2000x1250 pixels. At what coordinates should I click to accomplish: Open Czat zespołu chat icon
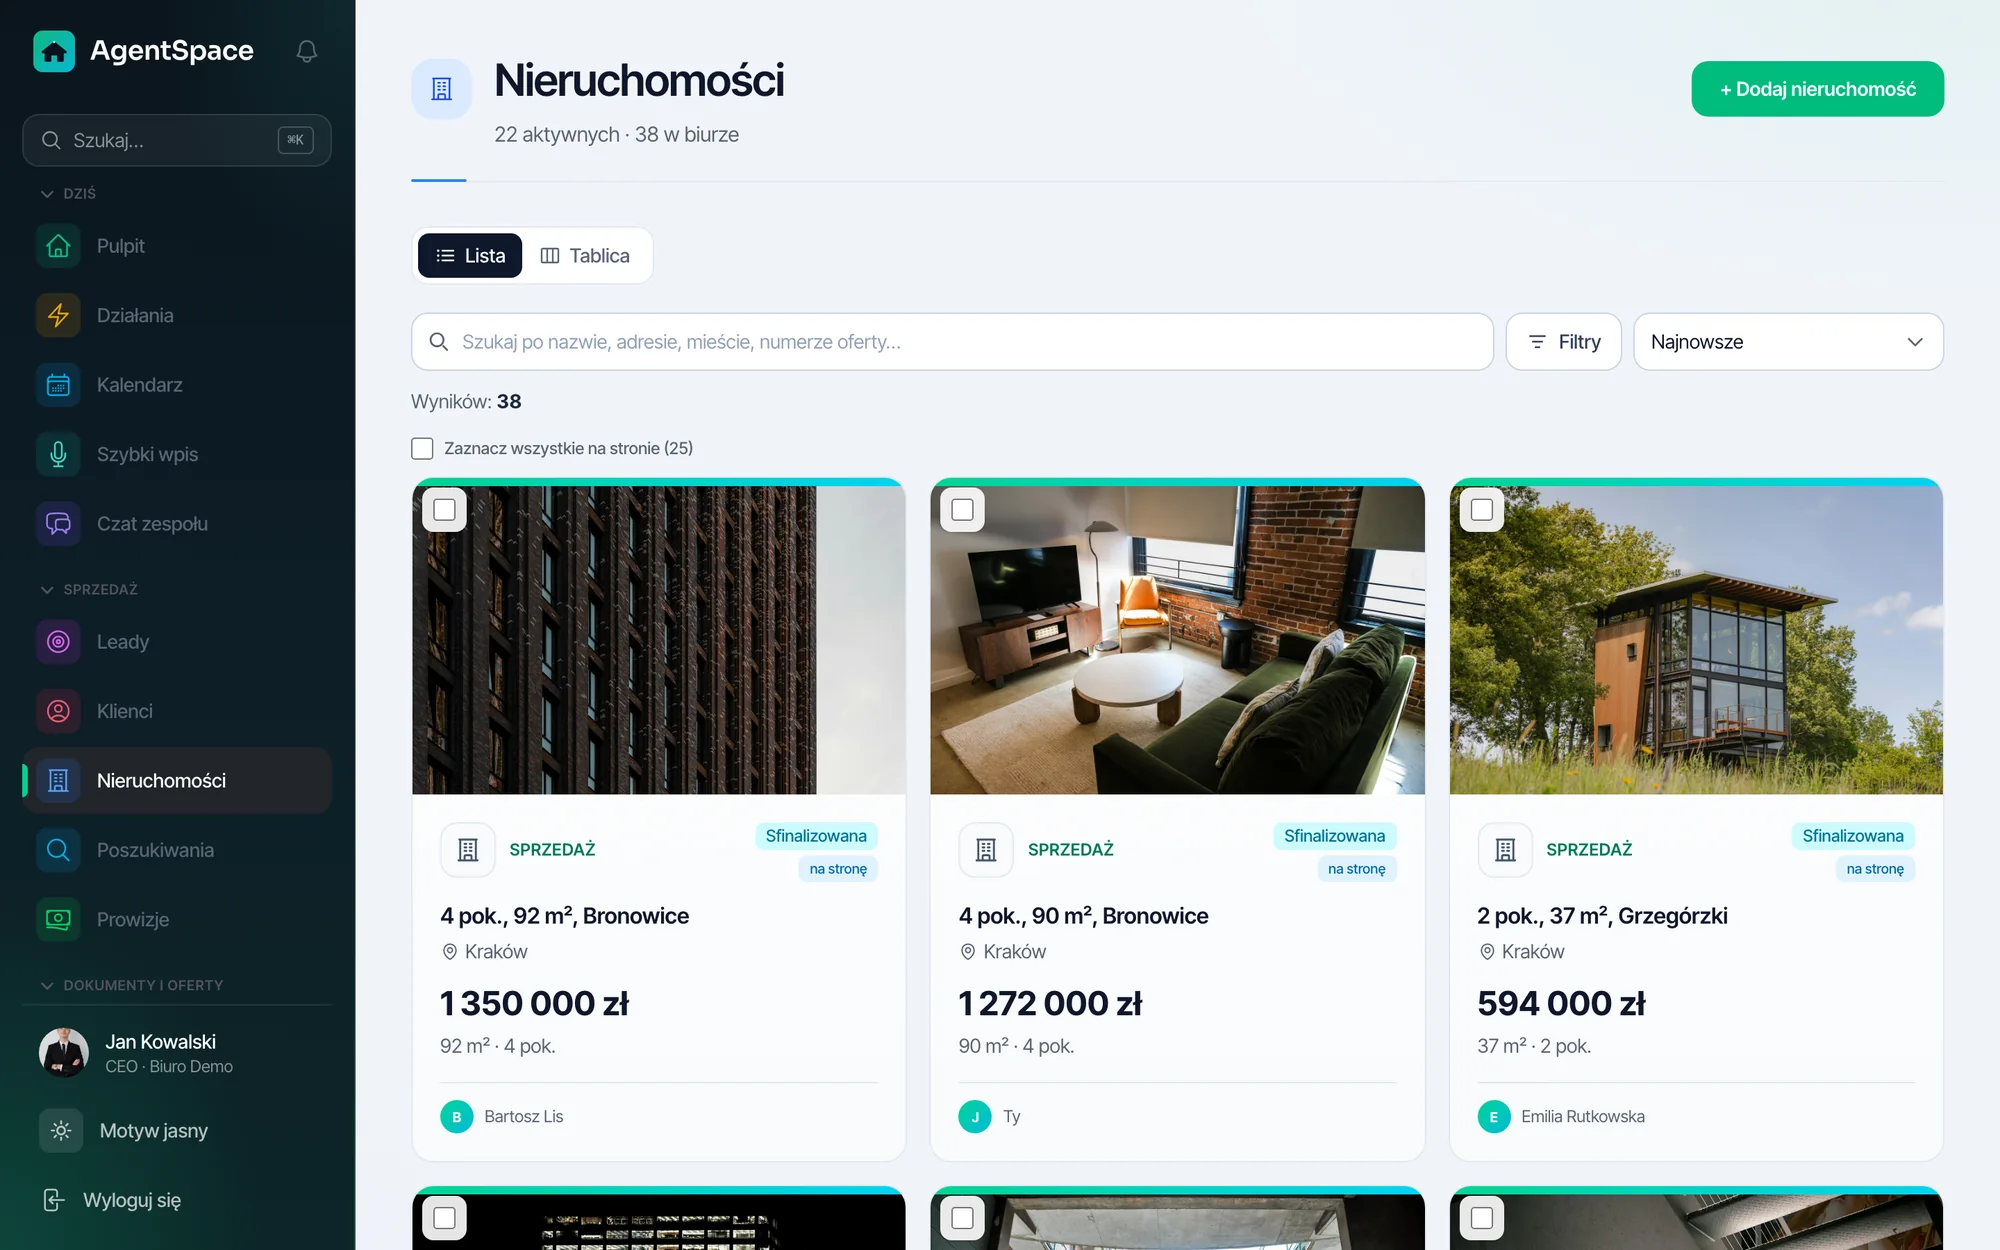pyautogui.click(x=59, y=524)
